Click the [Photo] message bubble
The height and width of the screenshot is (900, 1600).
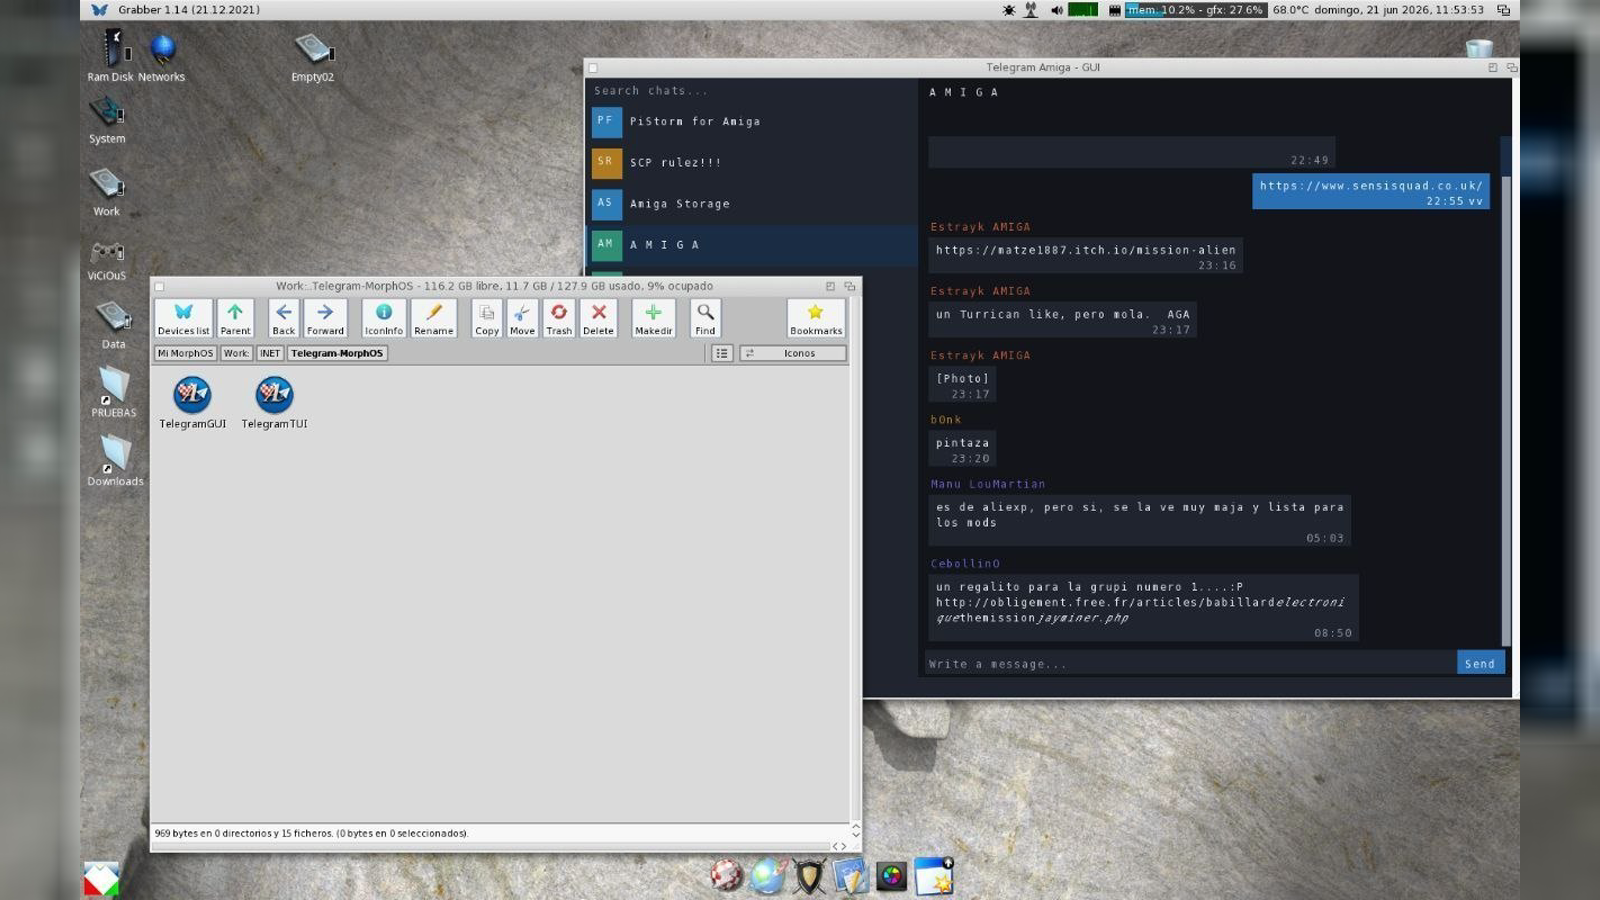[x=962, y=385]
